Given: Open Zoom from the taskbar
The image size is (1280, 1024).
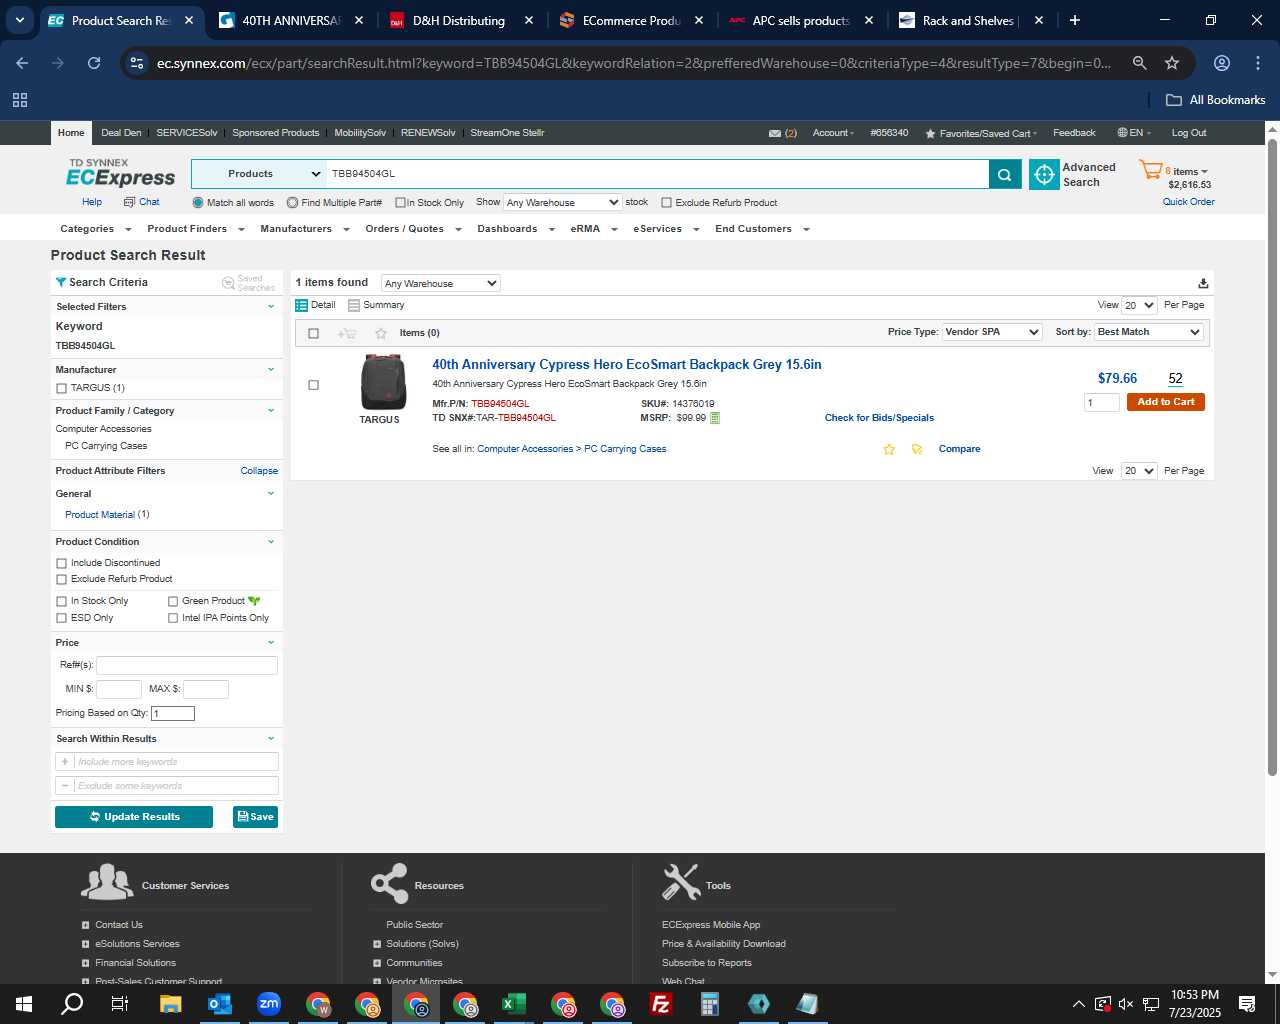Looking at the screenshot, I should click(x=269, y=1004).
